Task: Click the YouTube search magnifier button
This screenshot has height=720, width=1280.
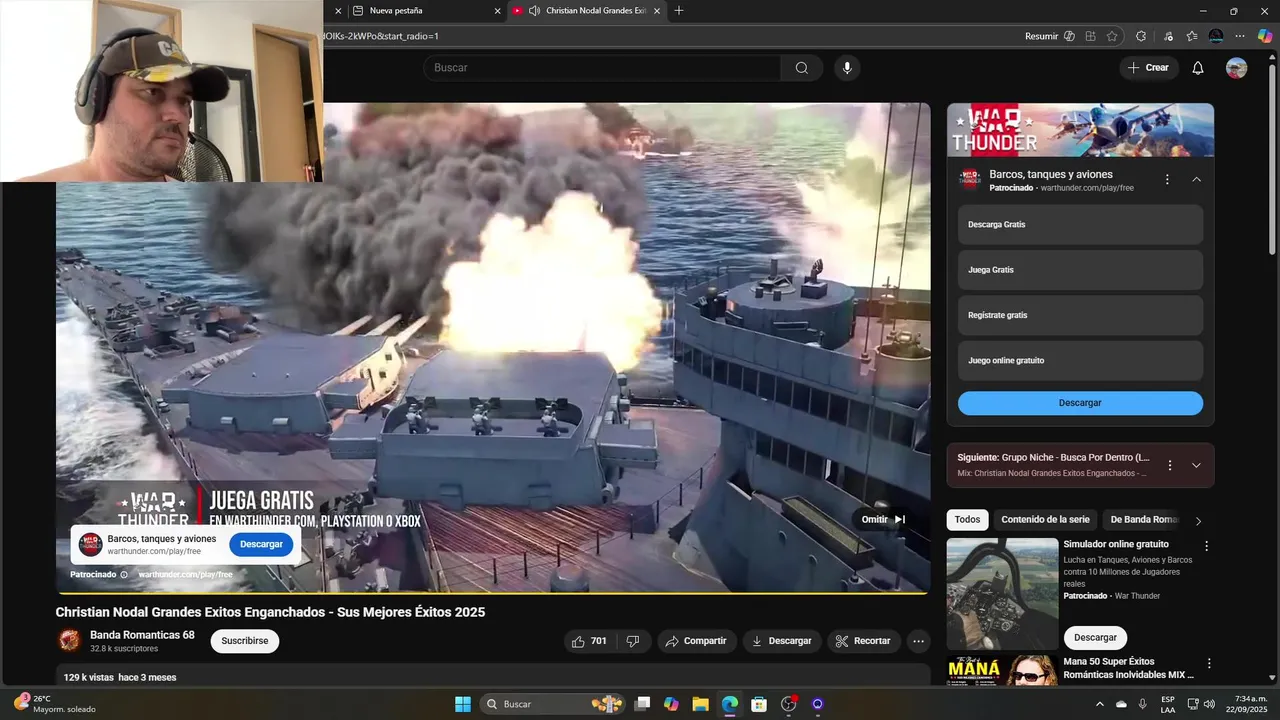Action: pos(802,68)
